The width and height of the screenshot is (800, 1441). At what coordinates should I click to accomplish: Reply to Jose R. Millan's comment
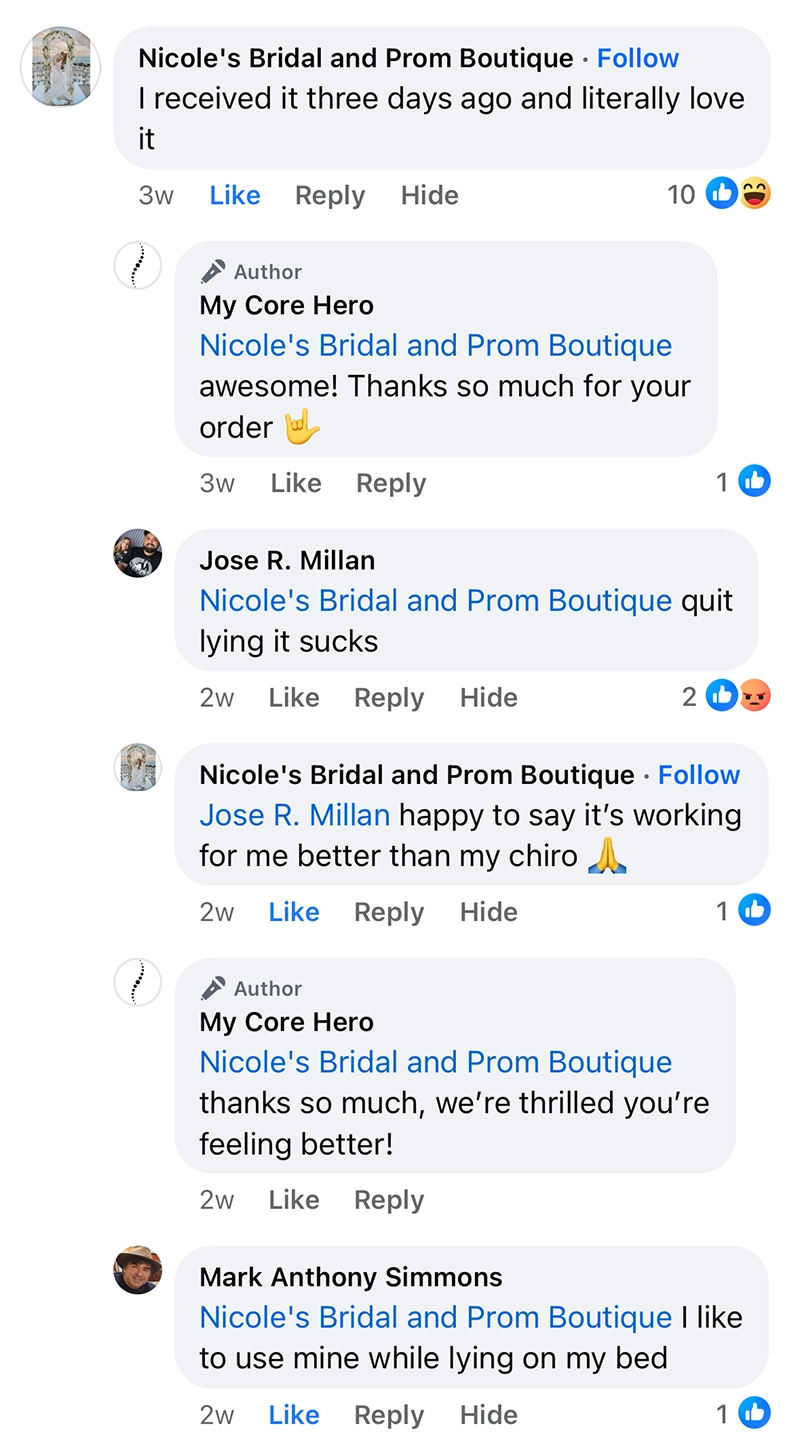pos(389,697)
